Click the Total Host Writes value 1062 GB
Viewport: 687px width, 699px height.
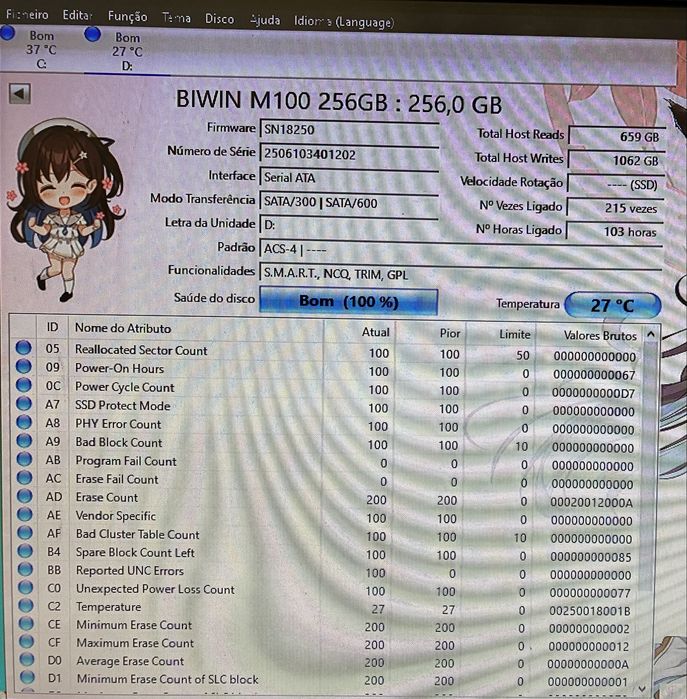[x=615, y=160]
